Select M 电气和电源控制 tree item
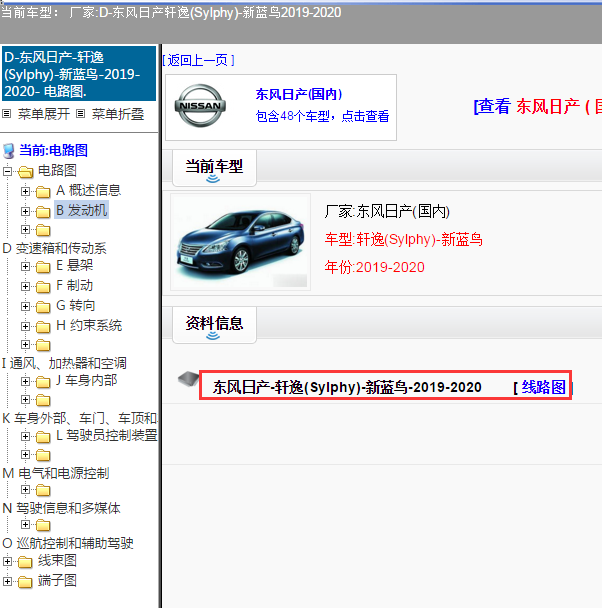 coord(56,473)
